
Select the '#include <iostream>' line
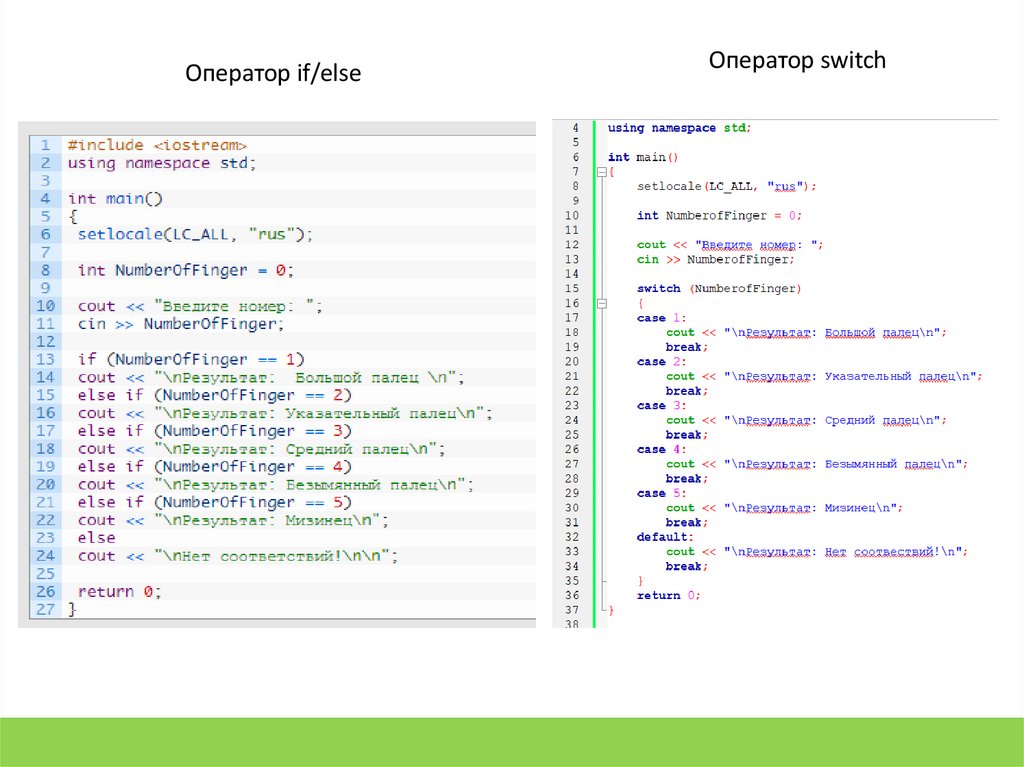(157, 145)
